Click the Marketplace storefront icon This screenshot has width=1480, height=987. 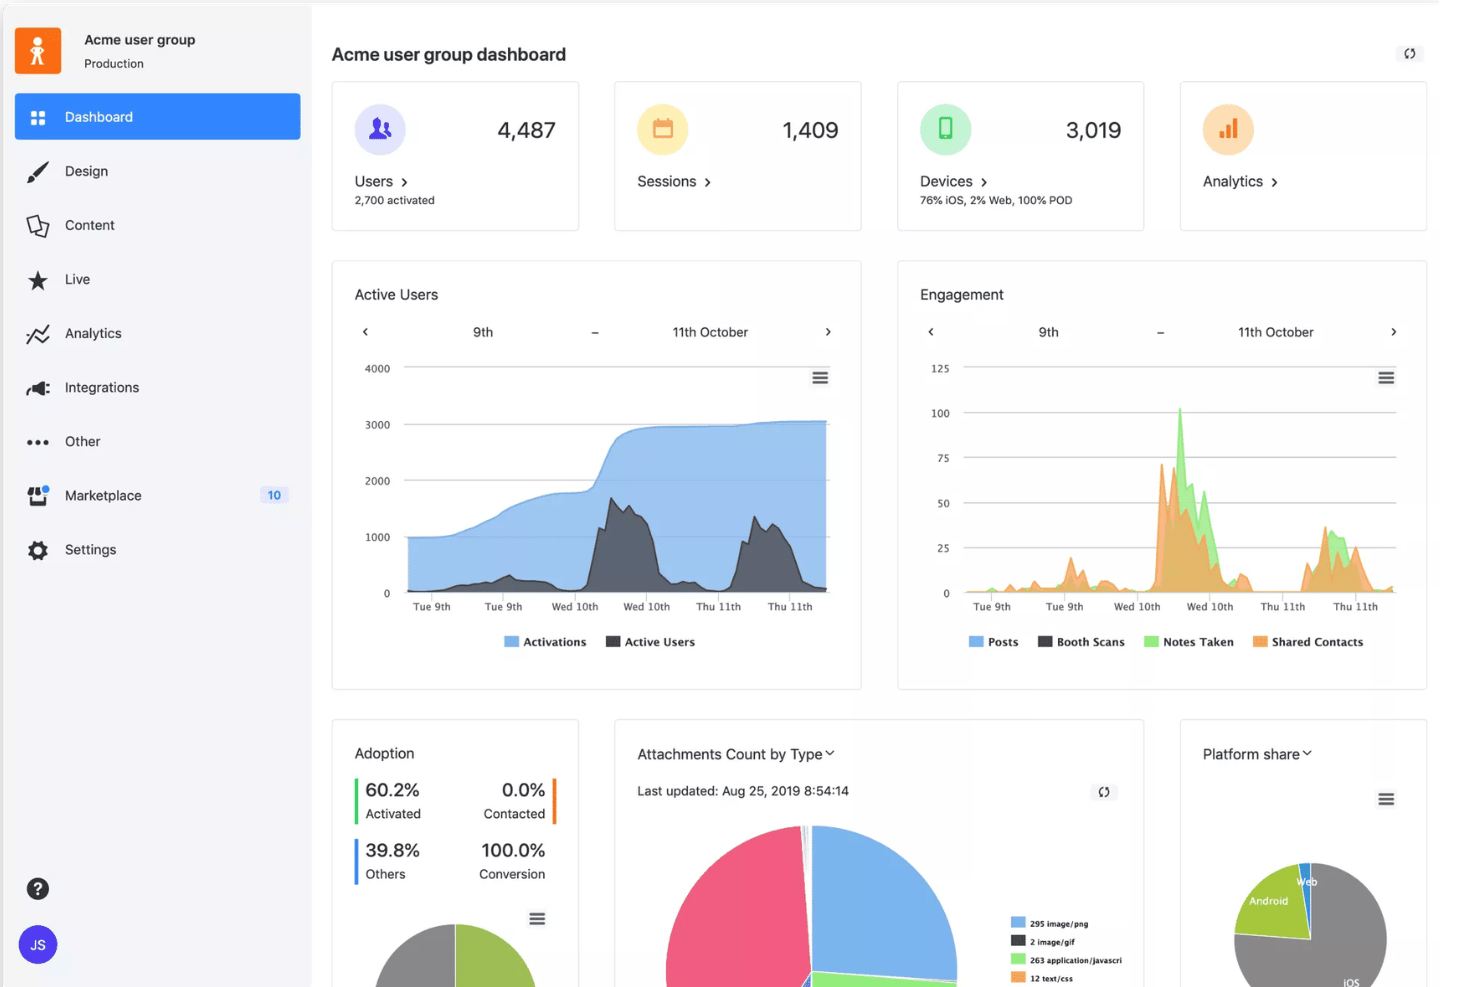(x=38, y=496)
